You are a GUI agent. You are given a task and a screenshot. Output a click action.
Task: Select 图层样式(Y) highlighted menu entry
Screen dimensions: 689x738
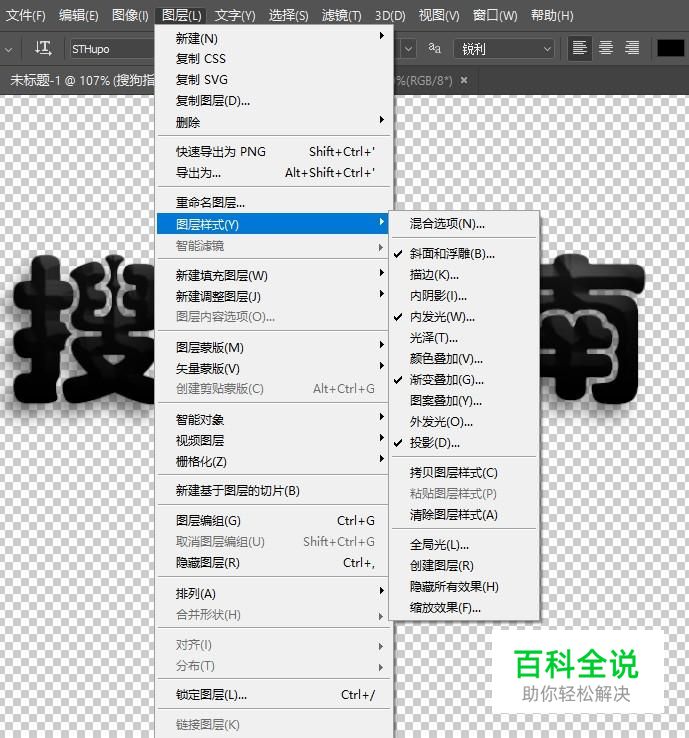273,224
